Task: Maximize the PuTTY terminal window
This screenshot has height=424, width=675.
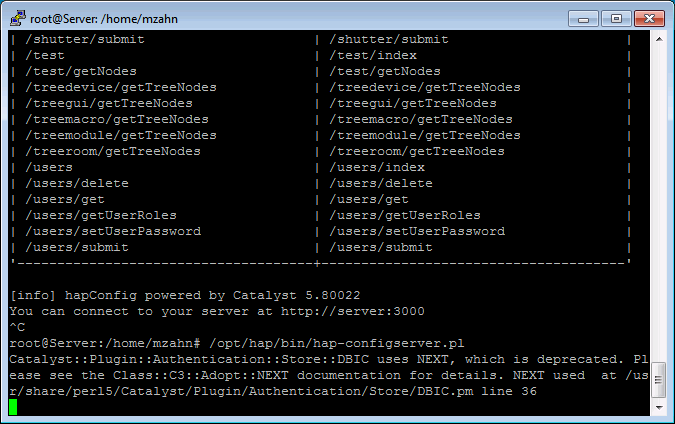Action: [x=616, y=19]
